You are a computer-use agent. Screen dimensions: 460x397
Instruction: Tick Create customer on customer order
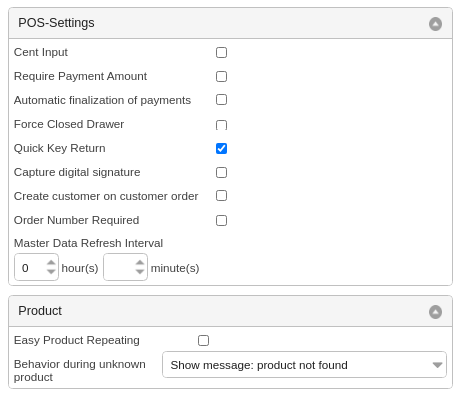click(x=221, y=196)
